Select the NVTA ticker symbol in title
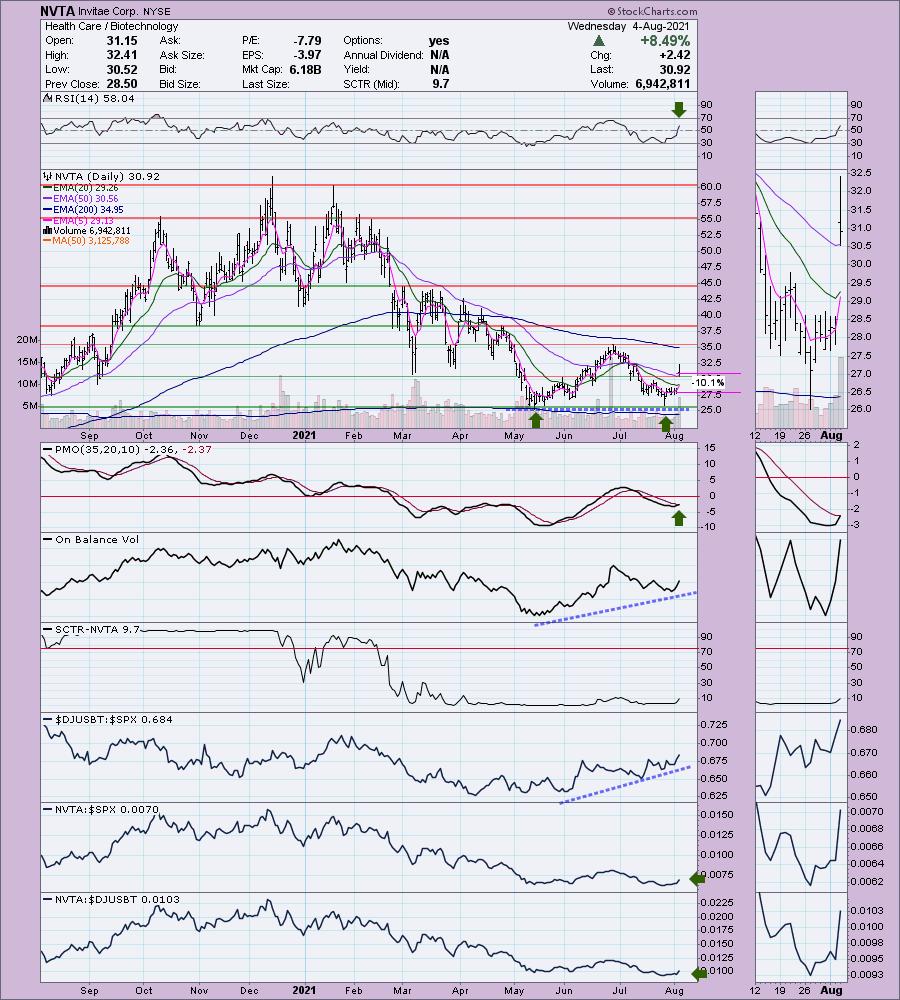Image resolution: width=900 pixels, height=1000 pixels. point(57,11)
